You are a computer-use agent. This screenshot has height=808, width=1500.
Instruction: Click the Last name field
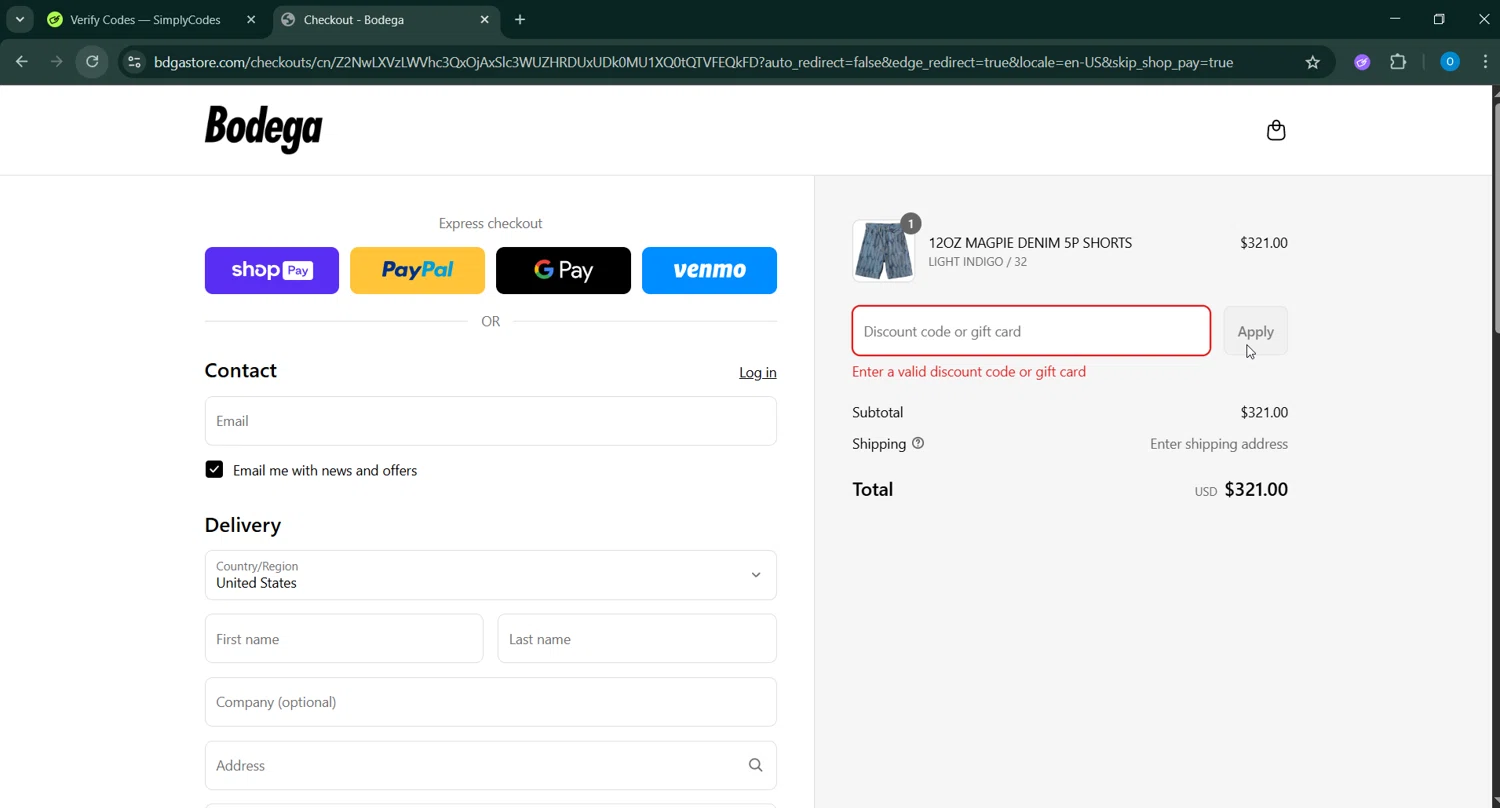(637, 639)
